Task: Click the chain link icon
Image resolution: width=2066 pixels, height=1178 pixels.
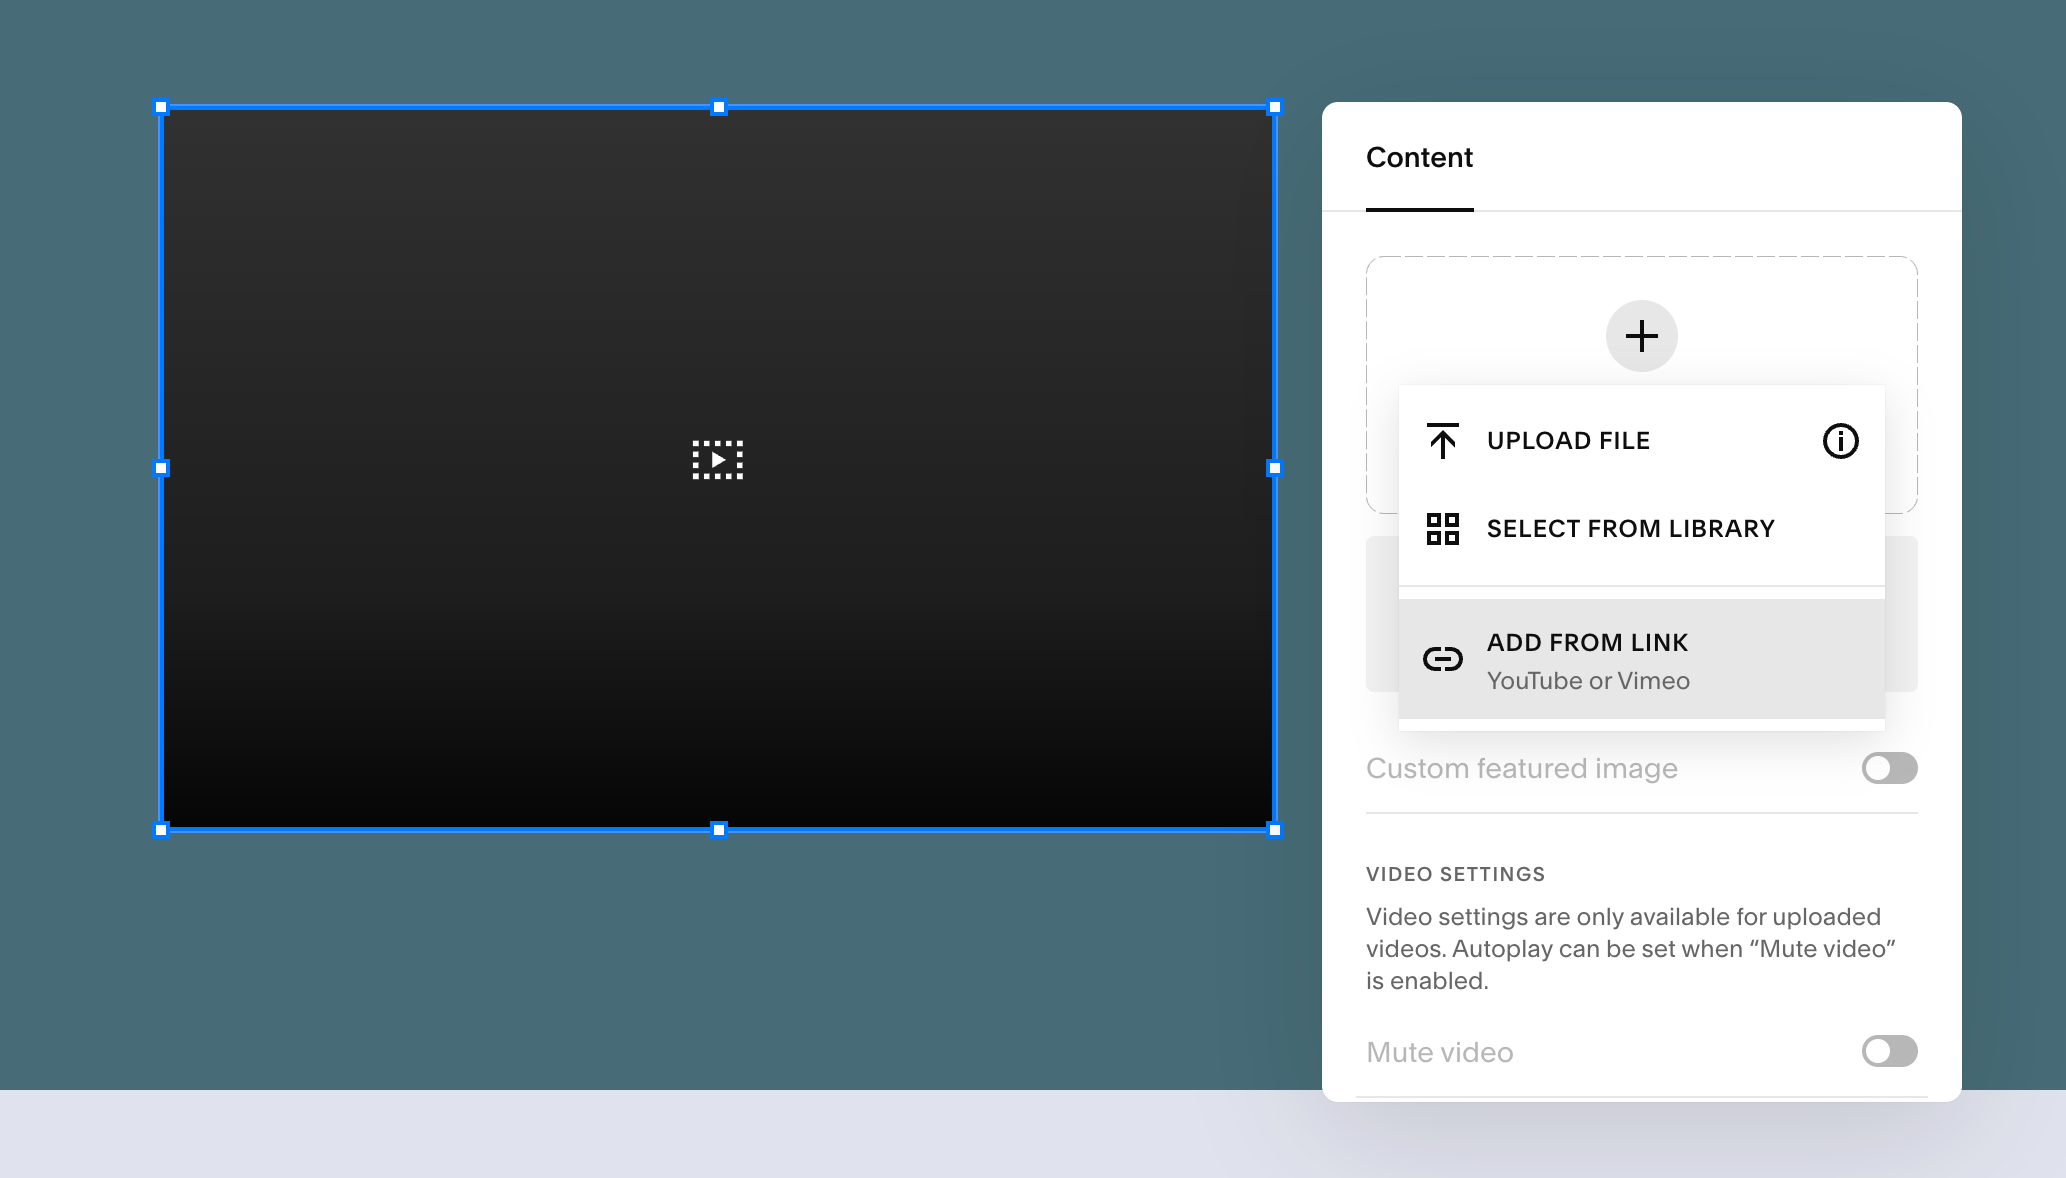Action: (x=1442, y=659)
